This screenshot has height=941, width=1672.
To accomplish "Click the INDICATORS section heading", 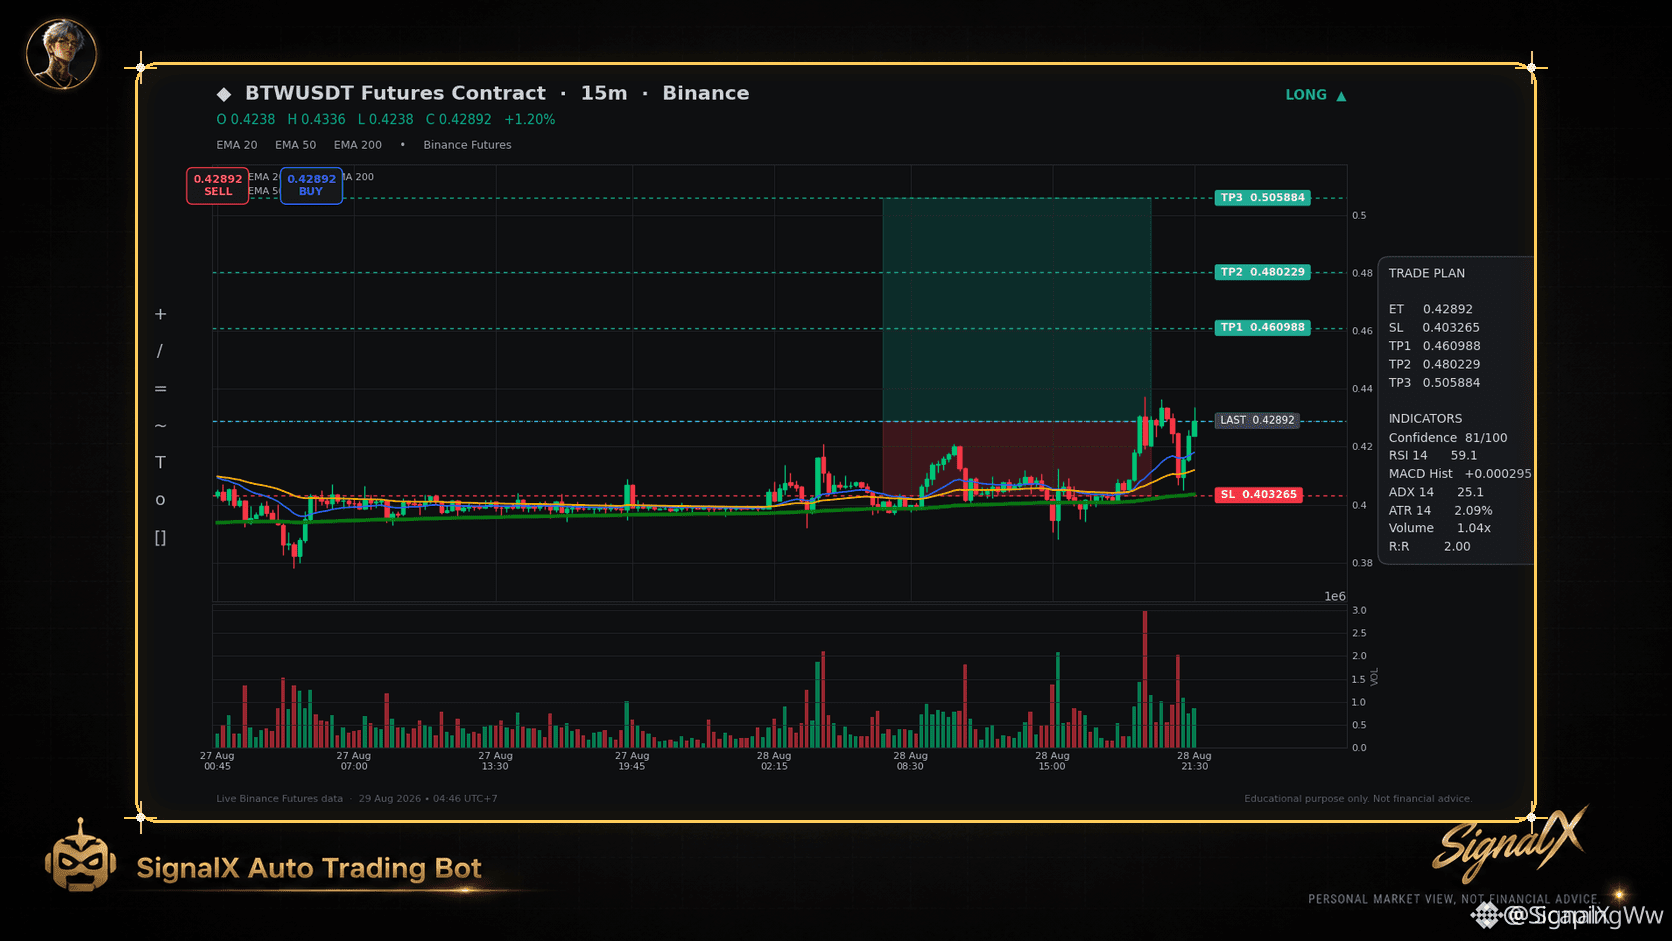I will tap(1425, 419).
